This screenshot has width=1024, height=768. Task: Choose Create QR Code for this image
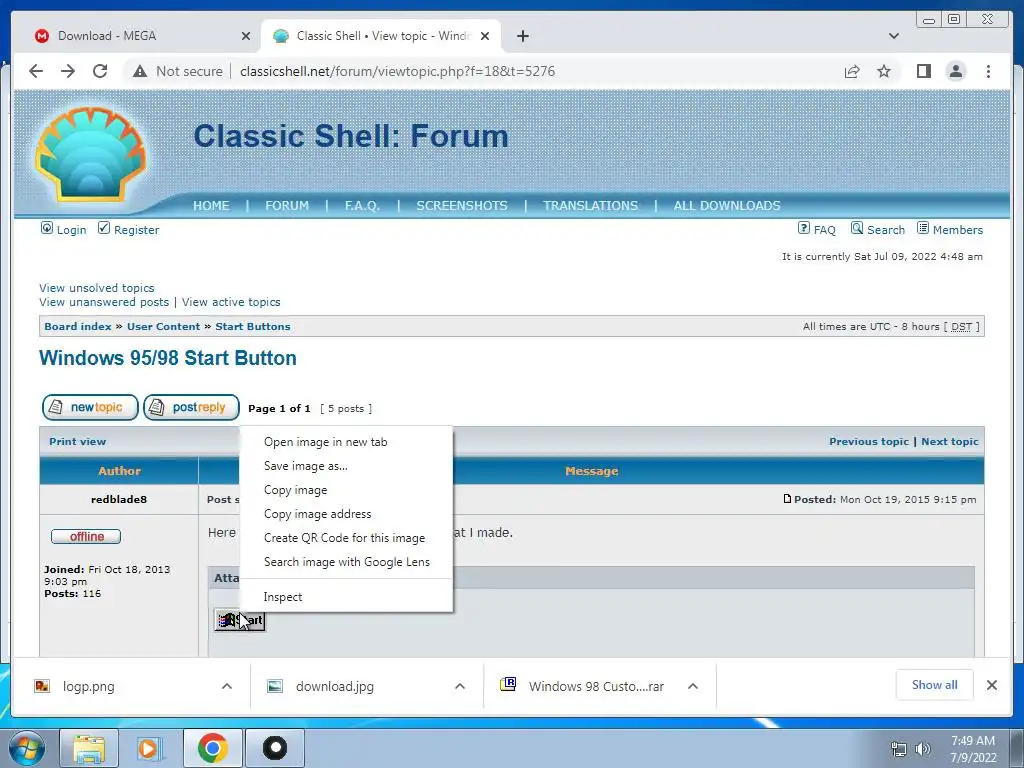click(x=346, y=538)
